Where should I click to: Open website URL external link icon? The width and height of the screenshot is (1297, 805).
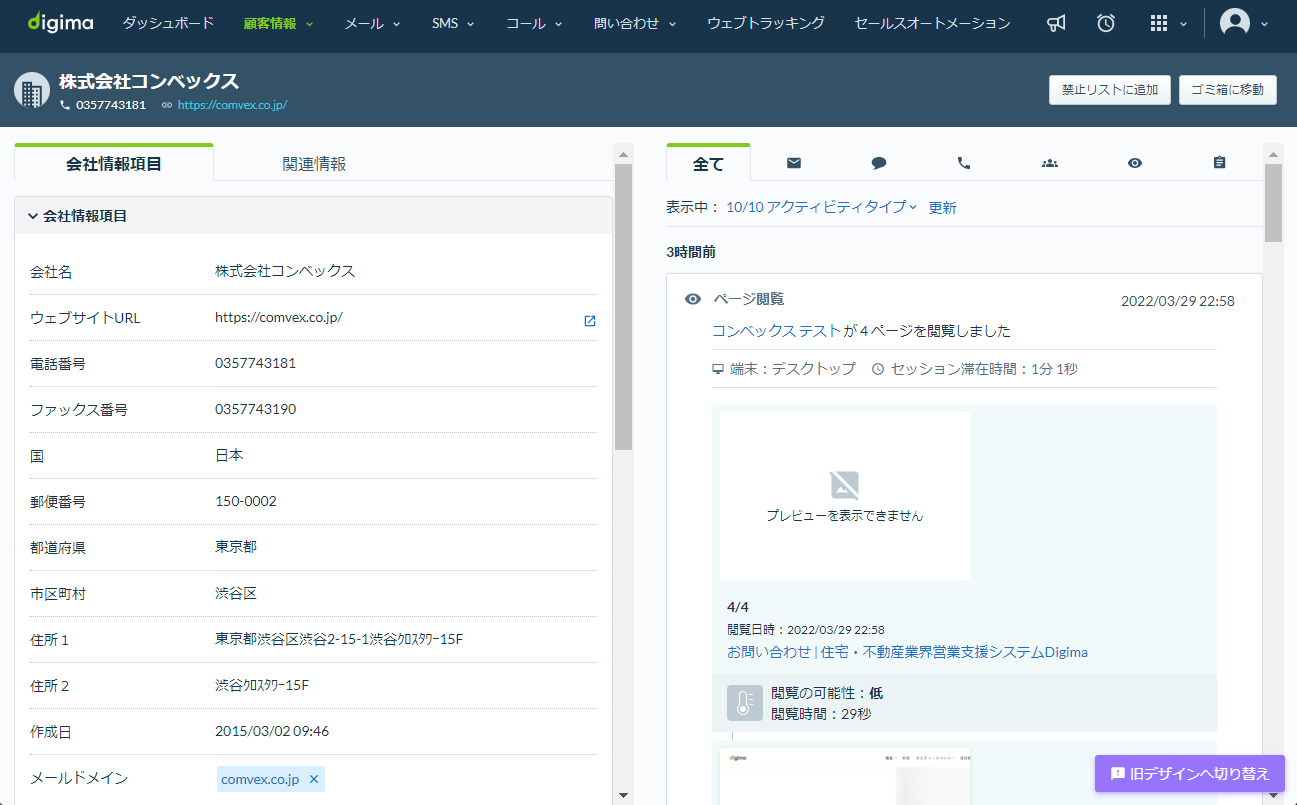pos(590,321)
